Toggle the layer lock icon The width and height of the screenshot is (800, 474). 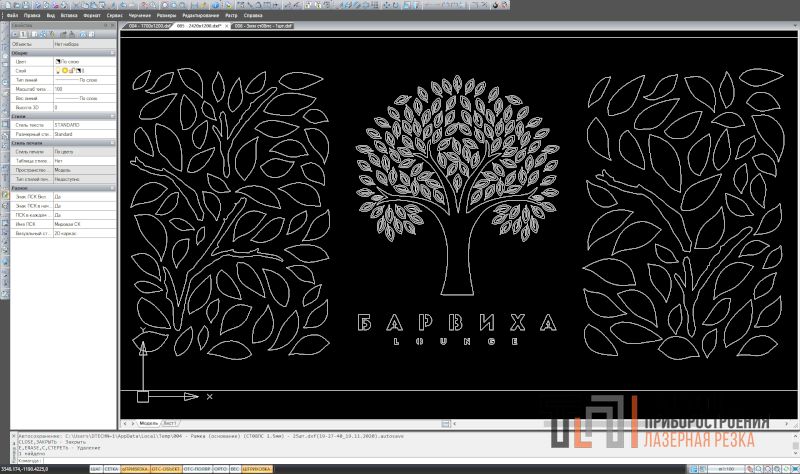[72, 71]
